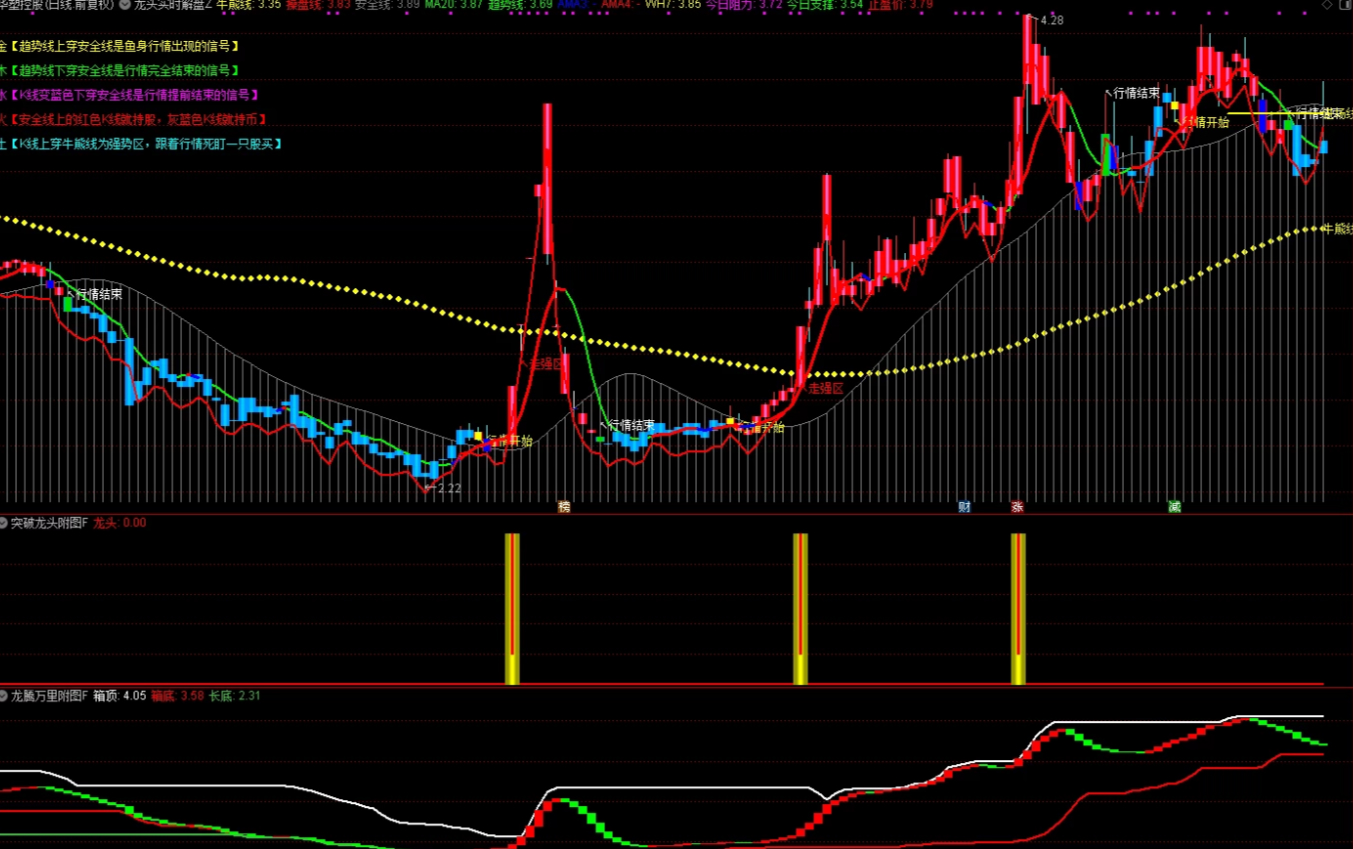This screenshot has width=1353, height=849.
Task: Click the 精 info marker on the timeline
Action: point(564,507)
